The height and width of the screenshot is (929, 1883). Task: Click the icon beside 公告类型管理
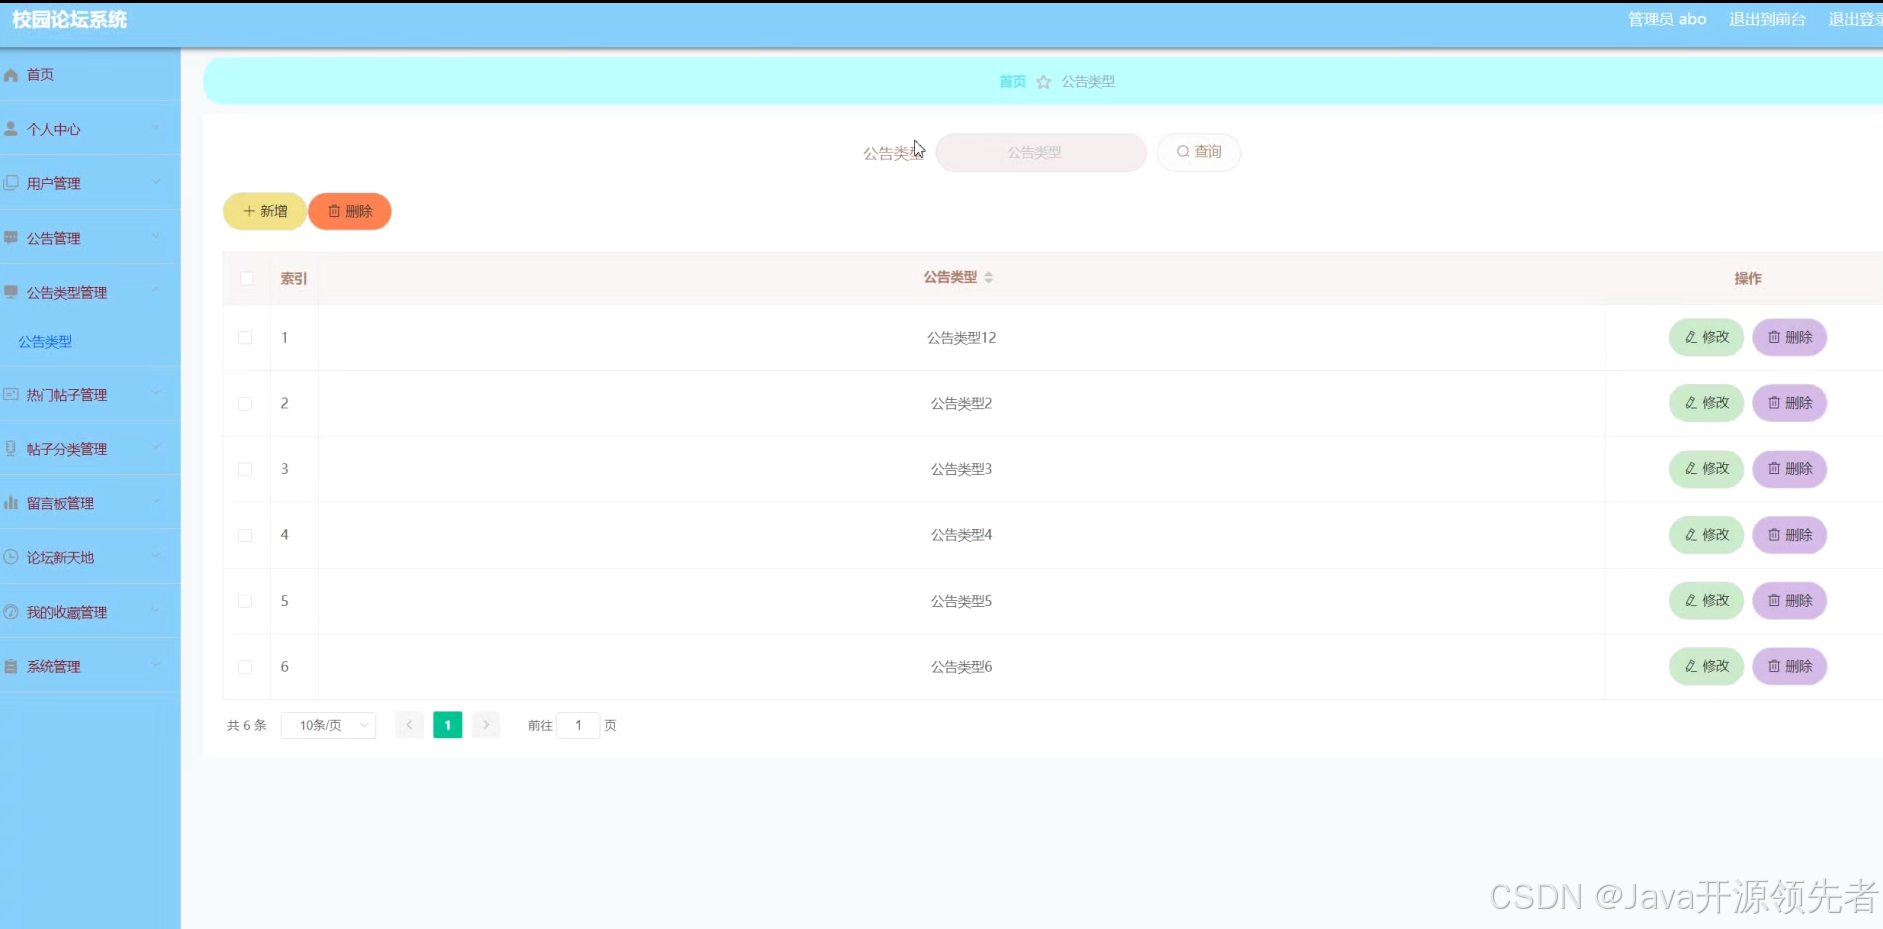[11, 292]
